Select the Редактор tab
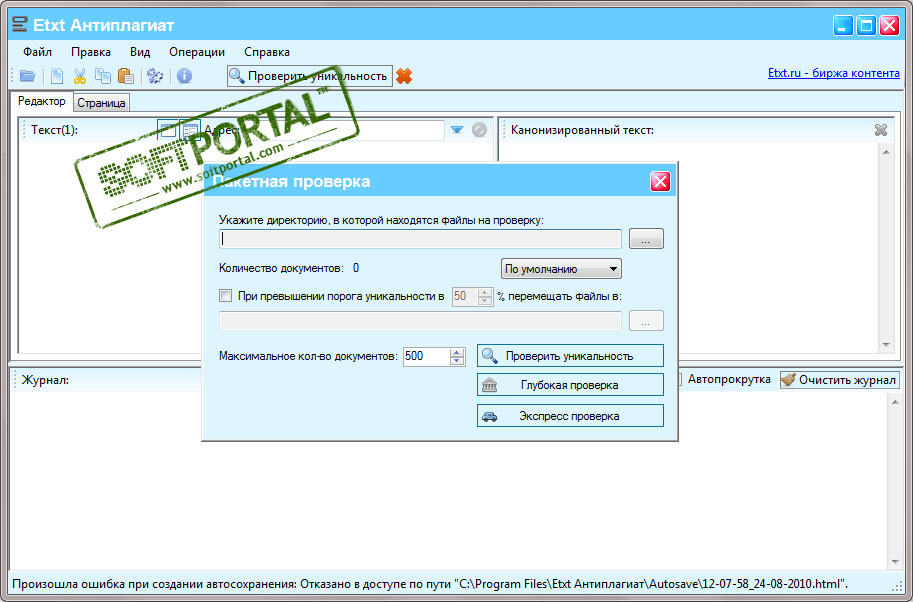This screenshot has width=913, height=602. pyautogui.click(x=41, y=101)
